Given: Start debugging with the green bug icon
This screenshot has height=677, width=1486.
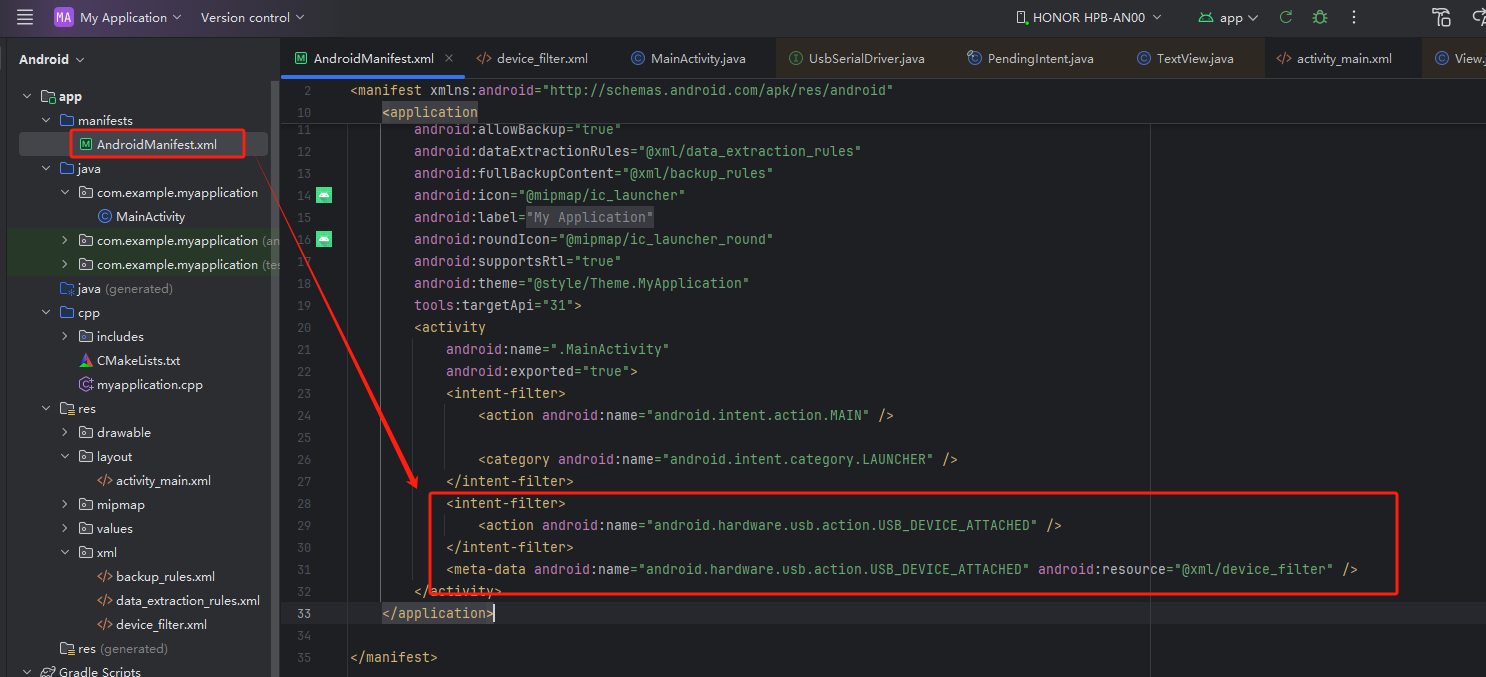Looking at the screenshot, I should [x=1320, y=17].
